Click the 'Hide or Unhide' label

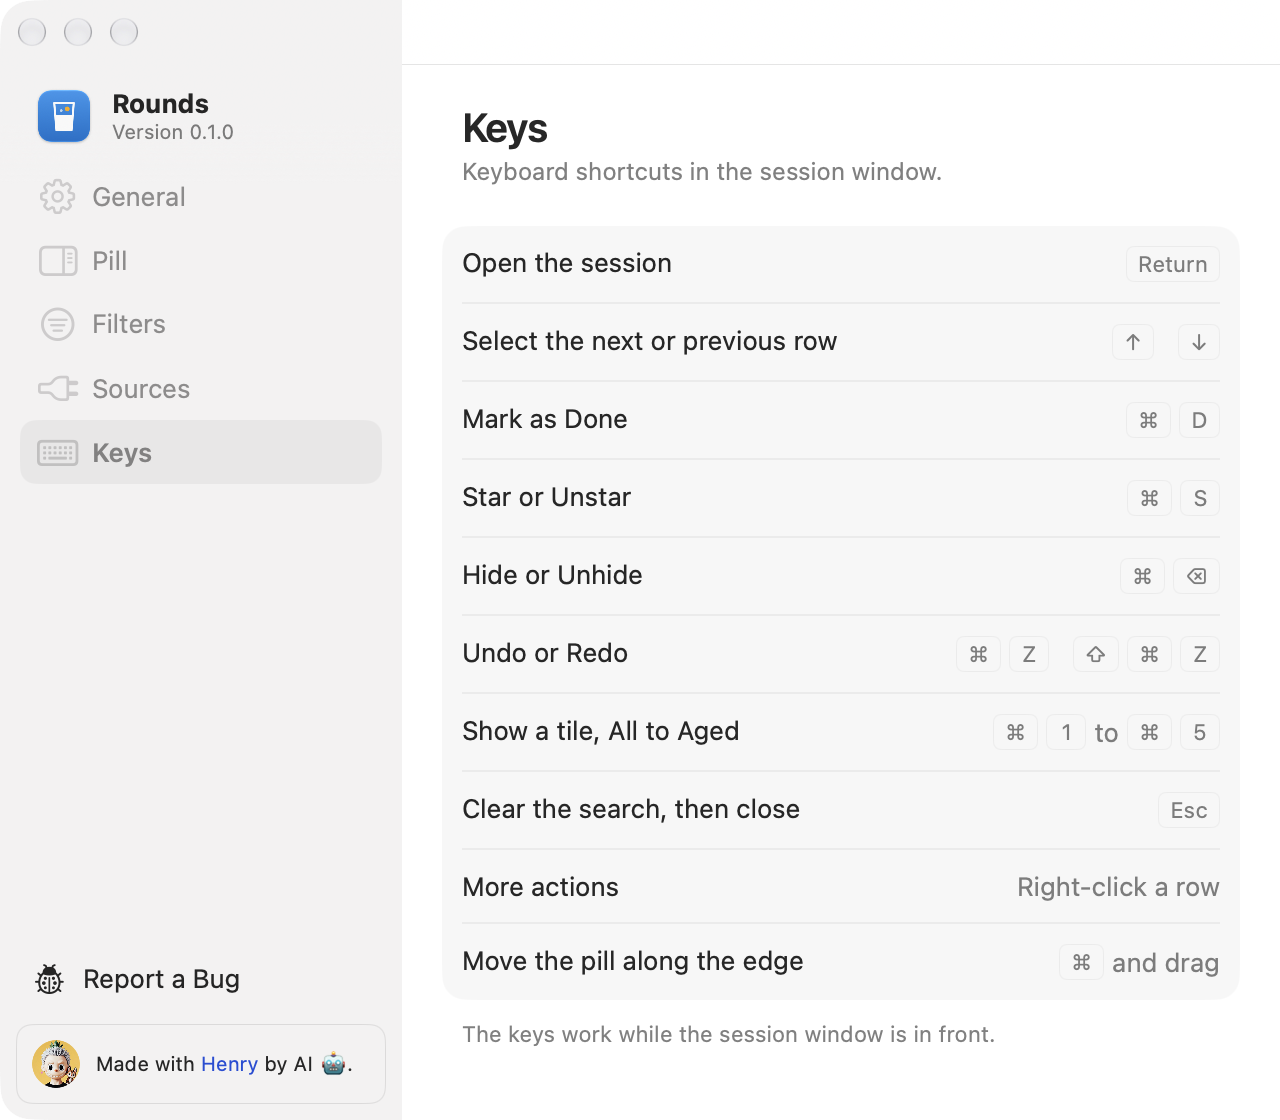pos(552,575)
